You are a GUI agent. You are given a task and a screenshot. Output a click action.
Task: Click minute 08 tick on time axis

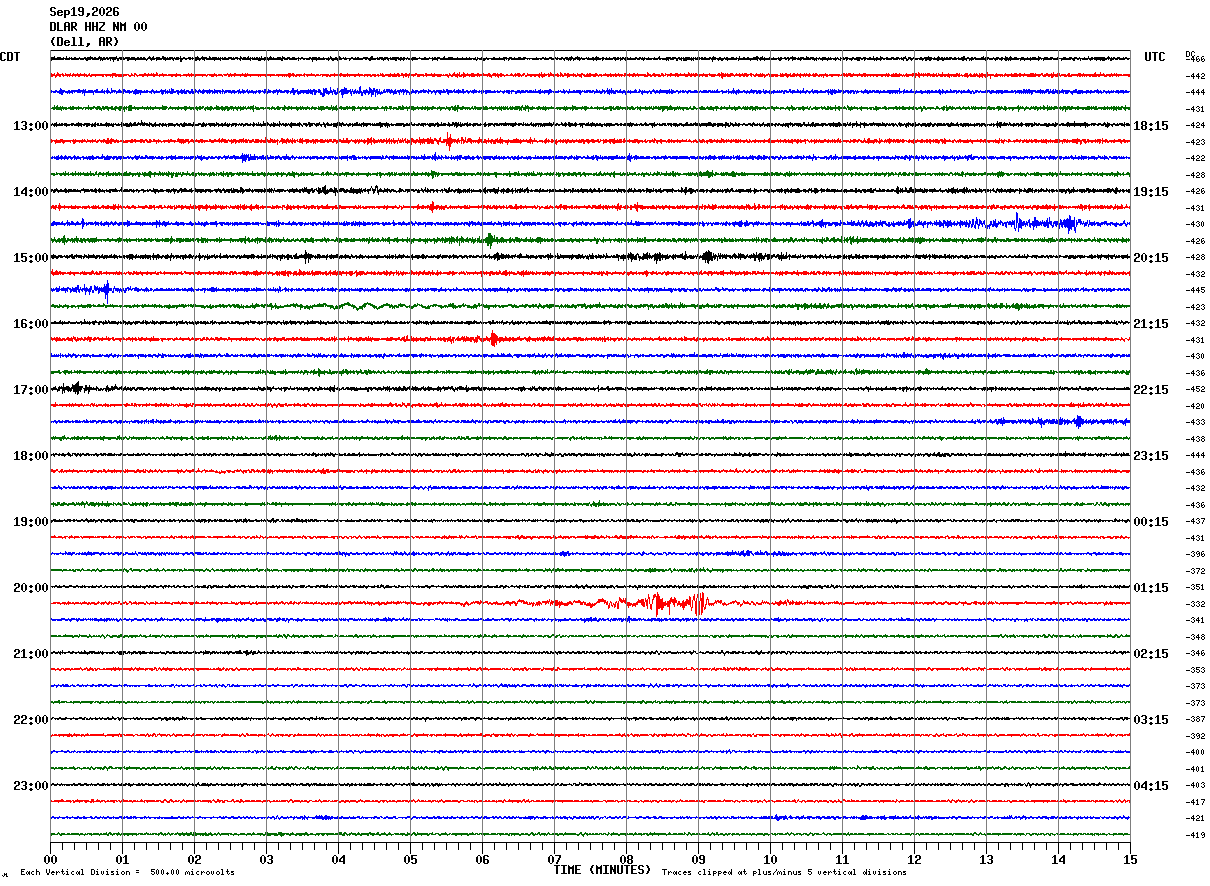click(626, 859)
